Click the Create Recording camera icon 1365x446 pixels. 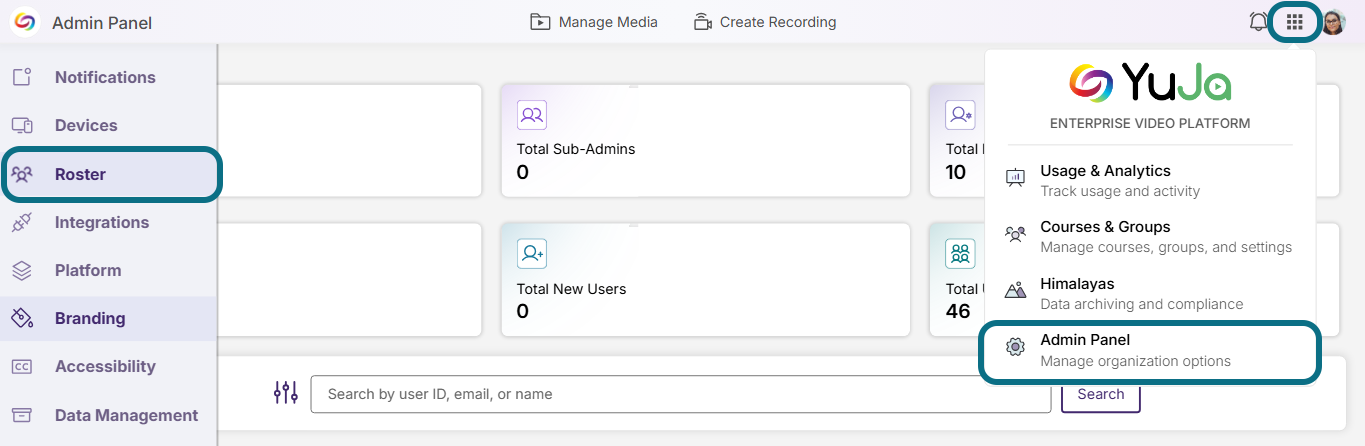(703, 22)
